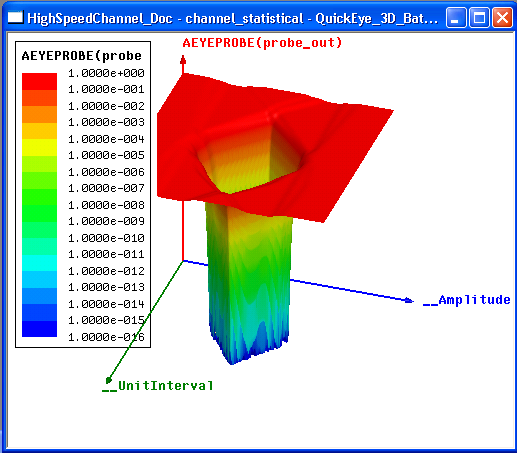517x453 pixels.
Task: Select the AEYEPROBE legend title
Action: tap(82, 56)
